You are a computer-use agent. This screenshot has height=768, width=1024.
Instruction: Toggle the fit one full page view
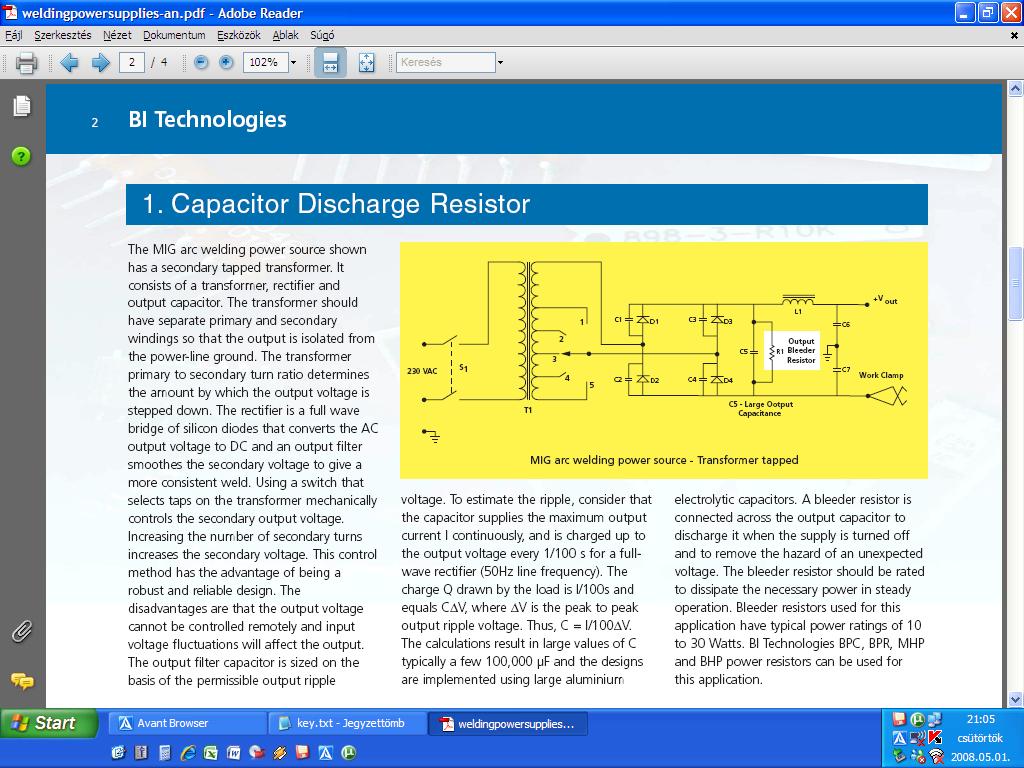click(366, 63)
